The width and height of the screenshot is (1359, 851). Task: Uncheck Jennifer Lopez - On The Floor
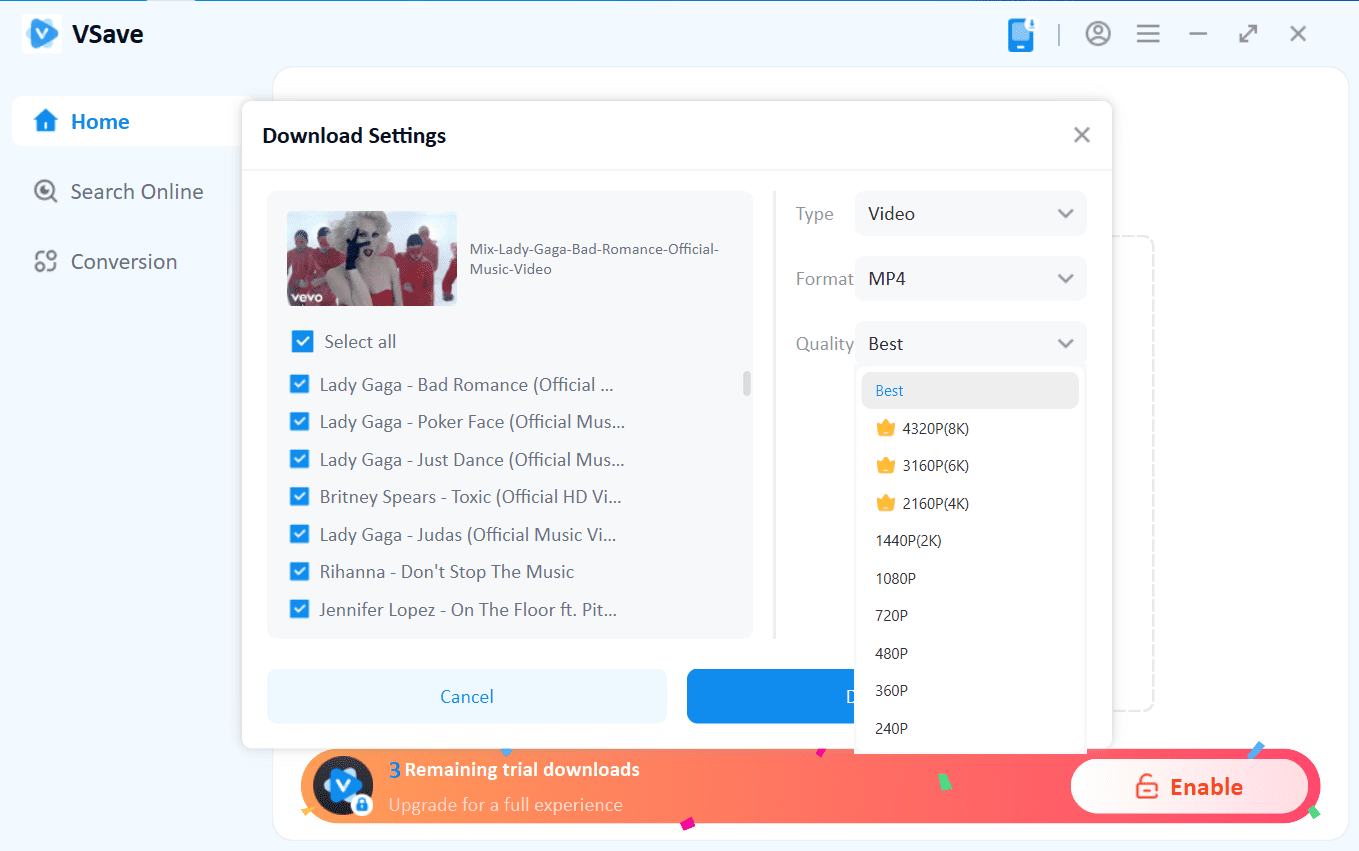(x=299, y=610)
